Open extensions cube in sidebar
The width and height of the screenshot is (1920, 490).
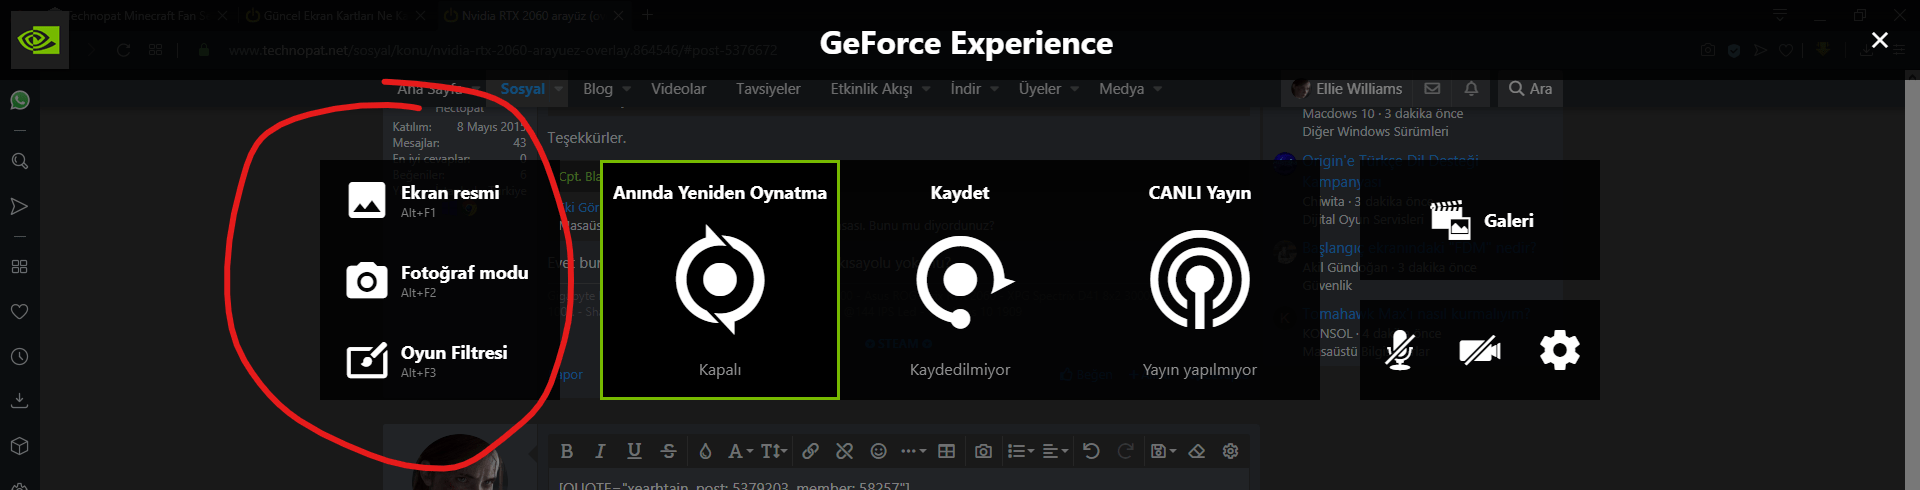(19, 446)
